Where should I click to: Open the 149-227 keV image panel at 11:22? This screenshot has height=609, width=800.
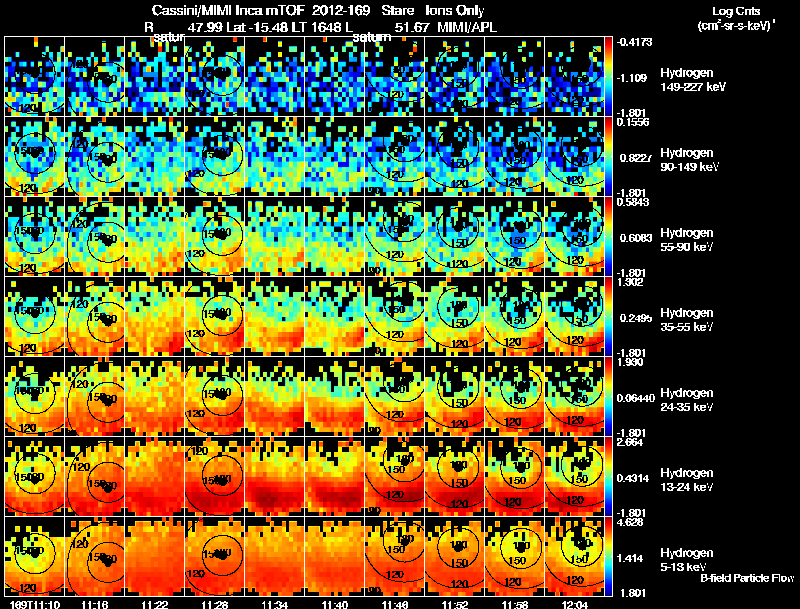(x=155, y=76)
